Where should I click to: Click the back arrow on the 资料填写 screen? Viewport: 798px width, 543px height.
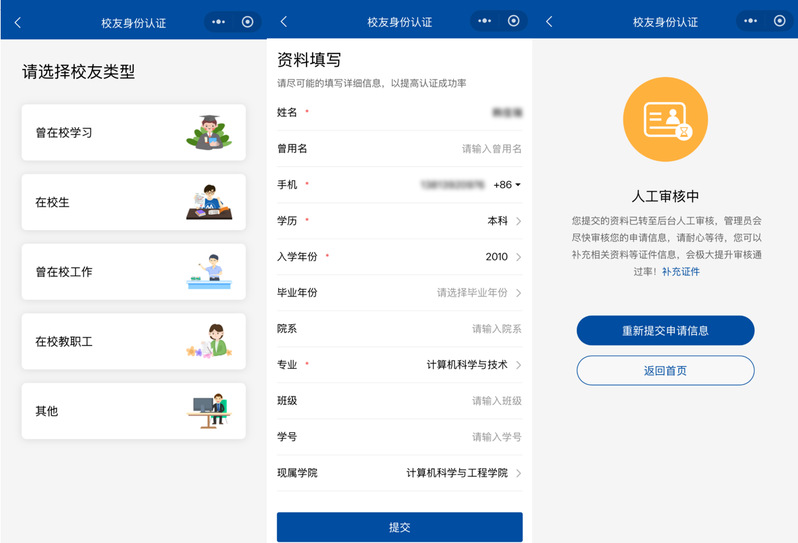coord(284,21)
